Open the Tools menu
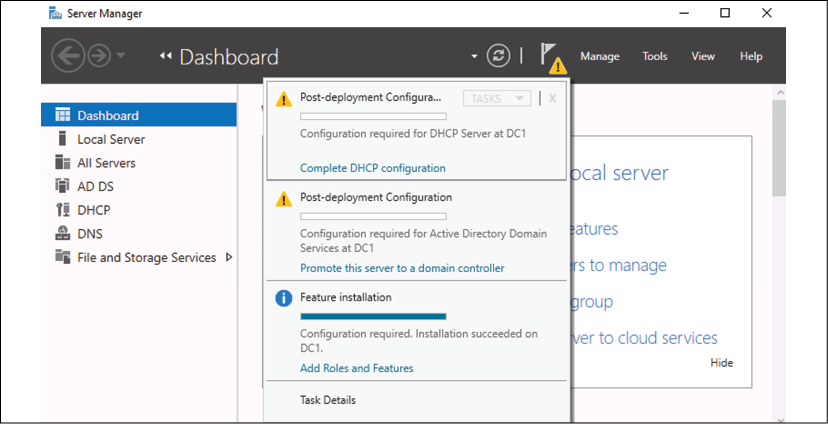Screen dimensions: 828x424 pos(655,56)
